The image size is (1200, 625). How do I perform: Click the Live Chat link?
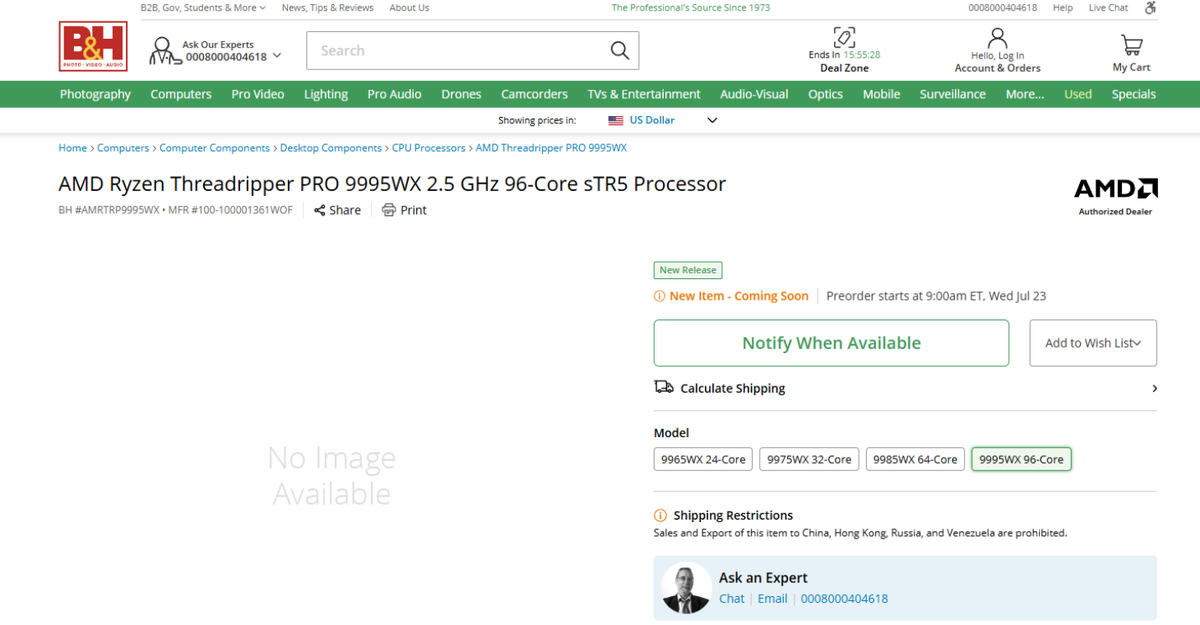pos(1108,8)
